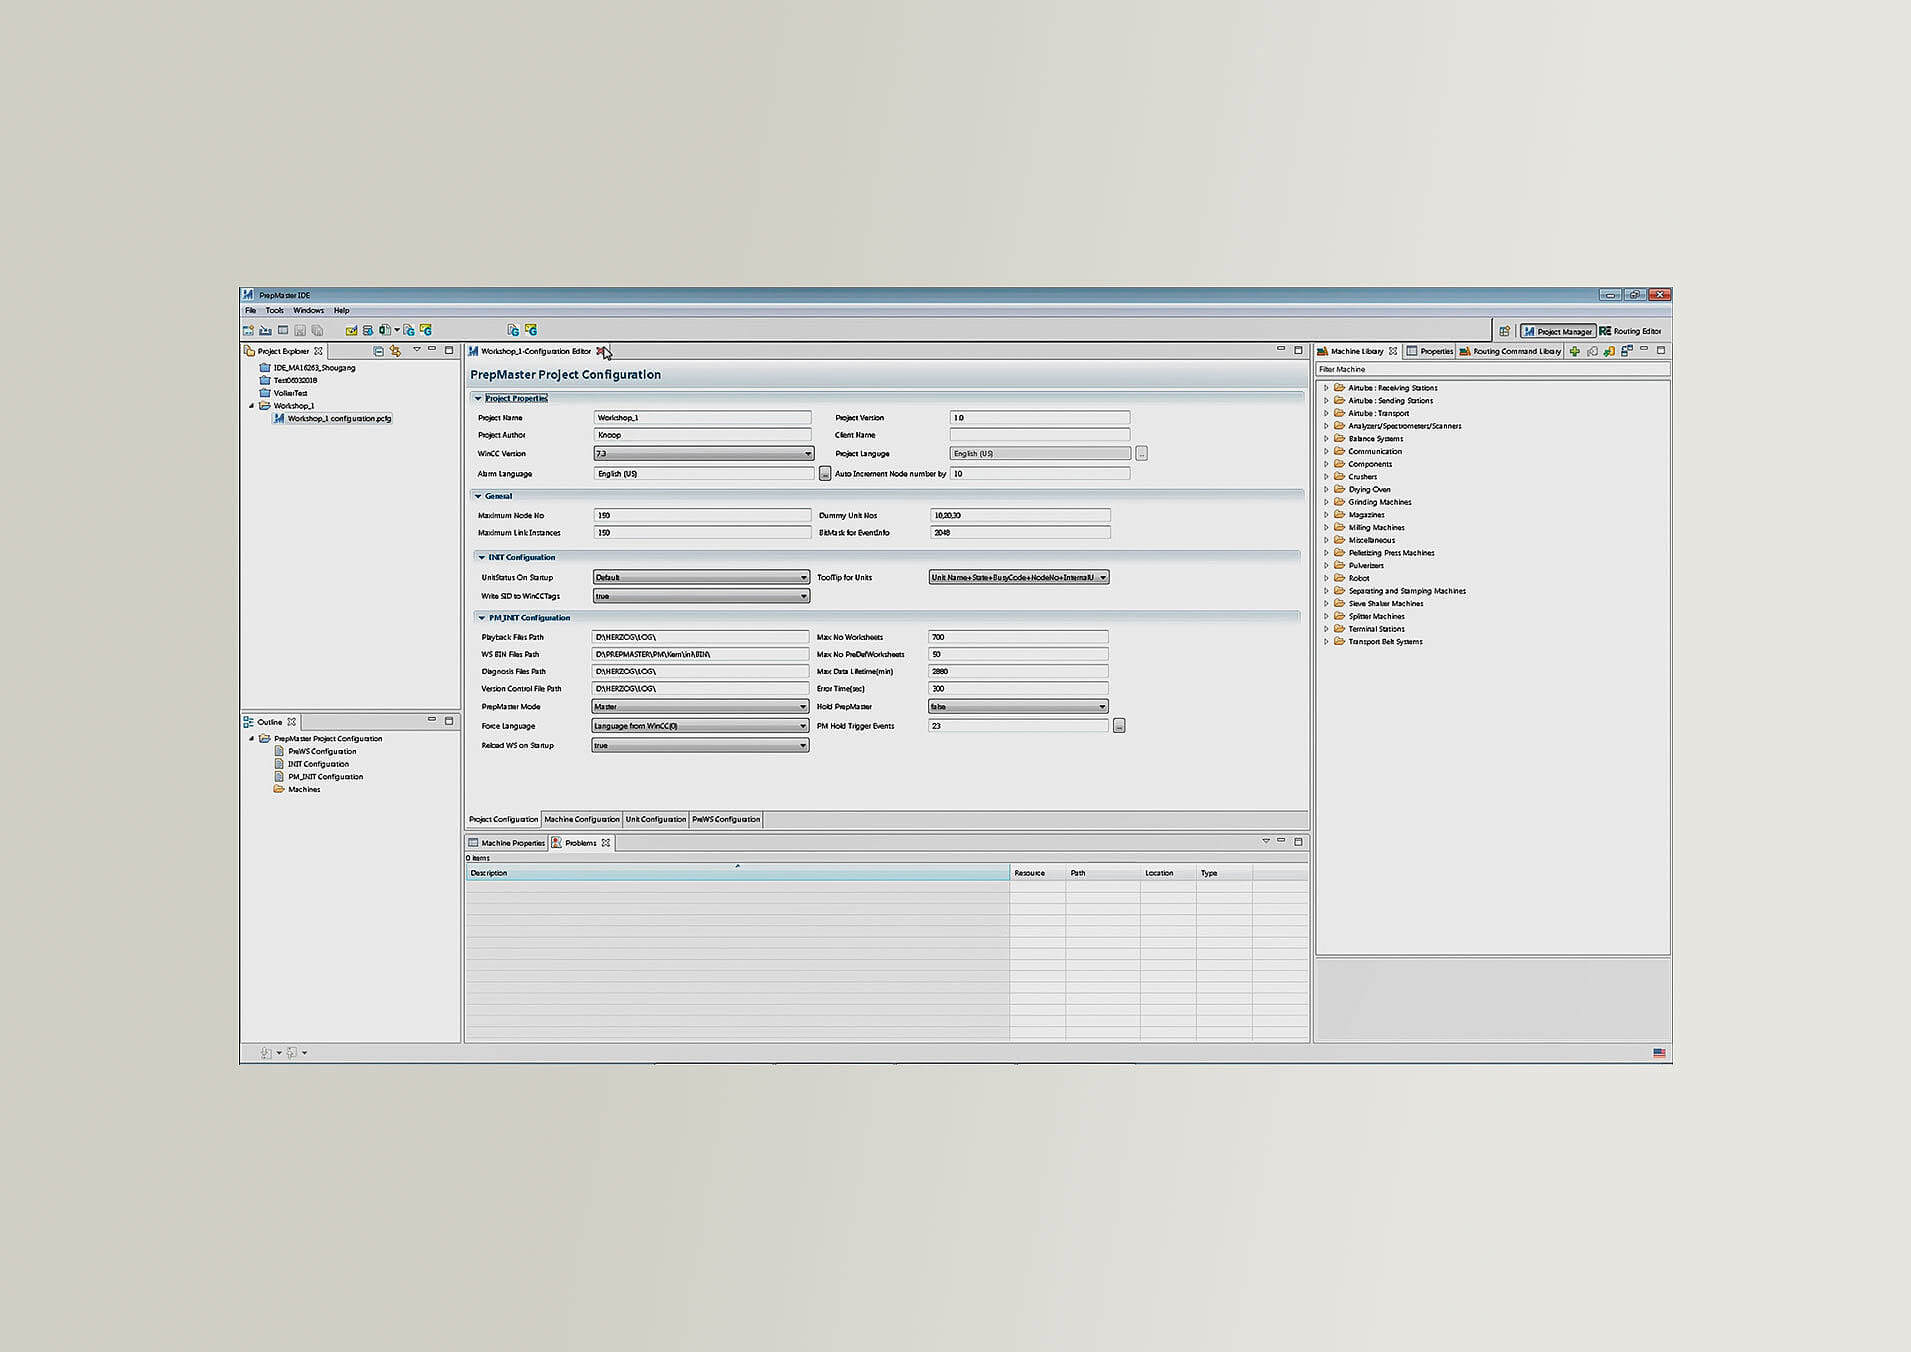Open the Project Explorer view menu triangle
Image resolution: width=1911 pixels, height=1352 pixels.
tap(417, 350)
